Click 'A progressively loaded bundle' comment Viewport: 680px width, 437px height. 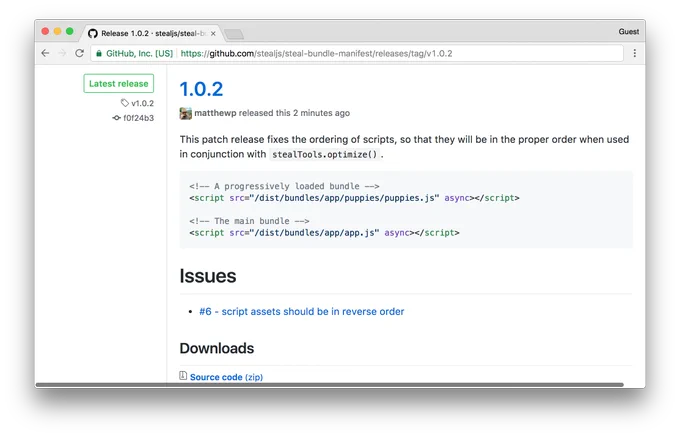coord(284,186)
